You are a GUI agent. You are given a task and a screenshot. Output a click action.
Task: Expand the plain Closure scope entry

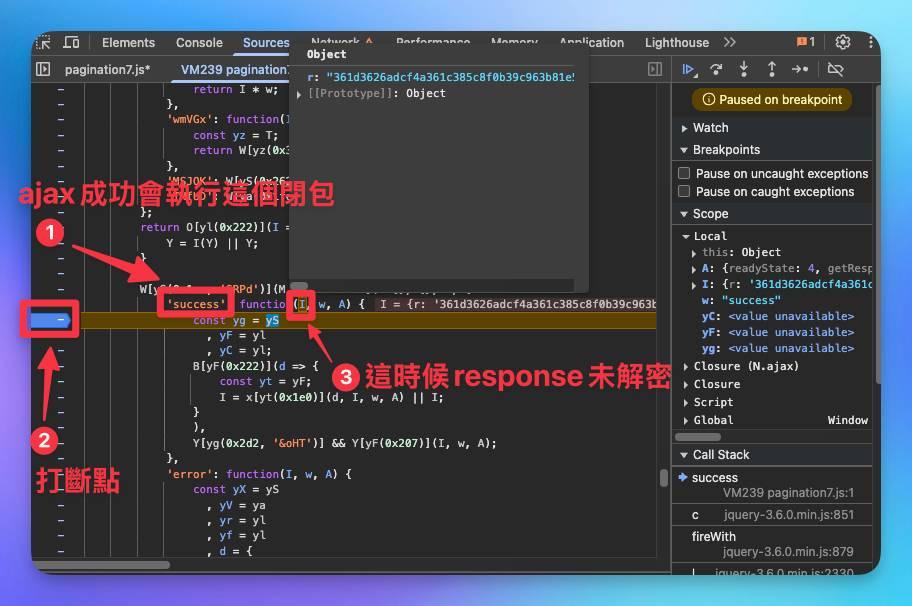686,384
